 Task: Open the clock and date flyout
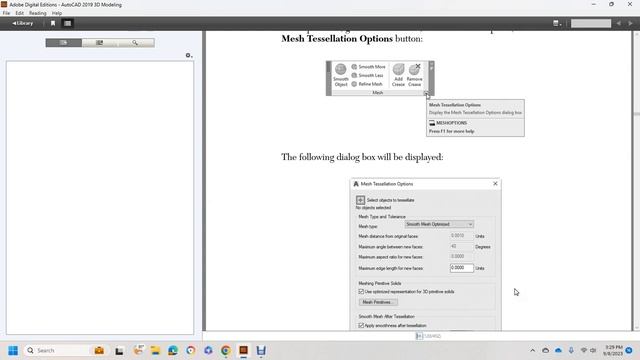(613, 350)
